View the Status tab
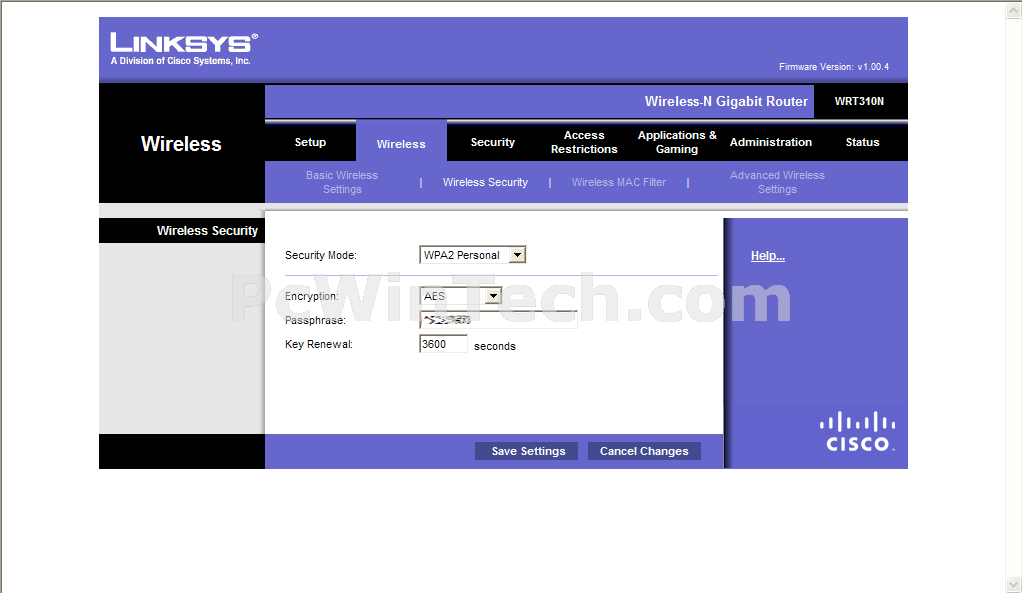 click(862, 142)
